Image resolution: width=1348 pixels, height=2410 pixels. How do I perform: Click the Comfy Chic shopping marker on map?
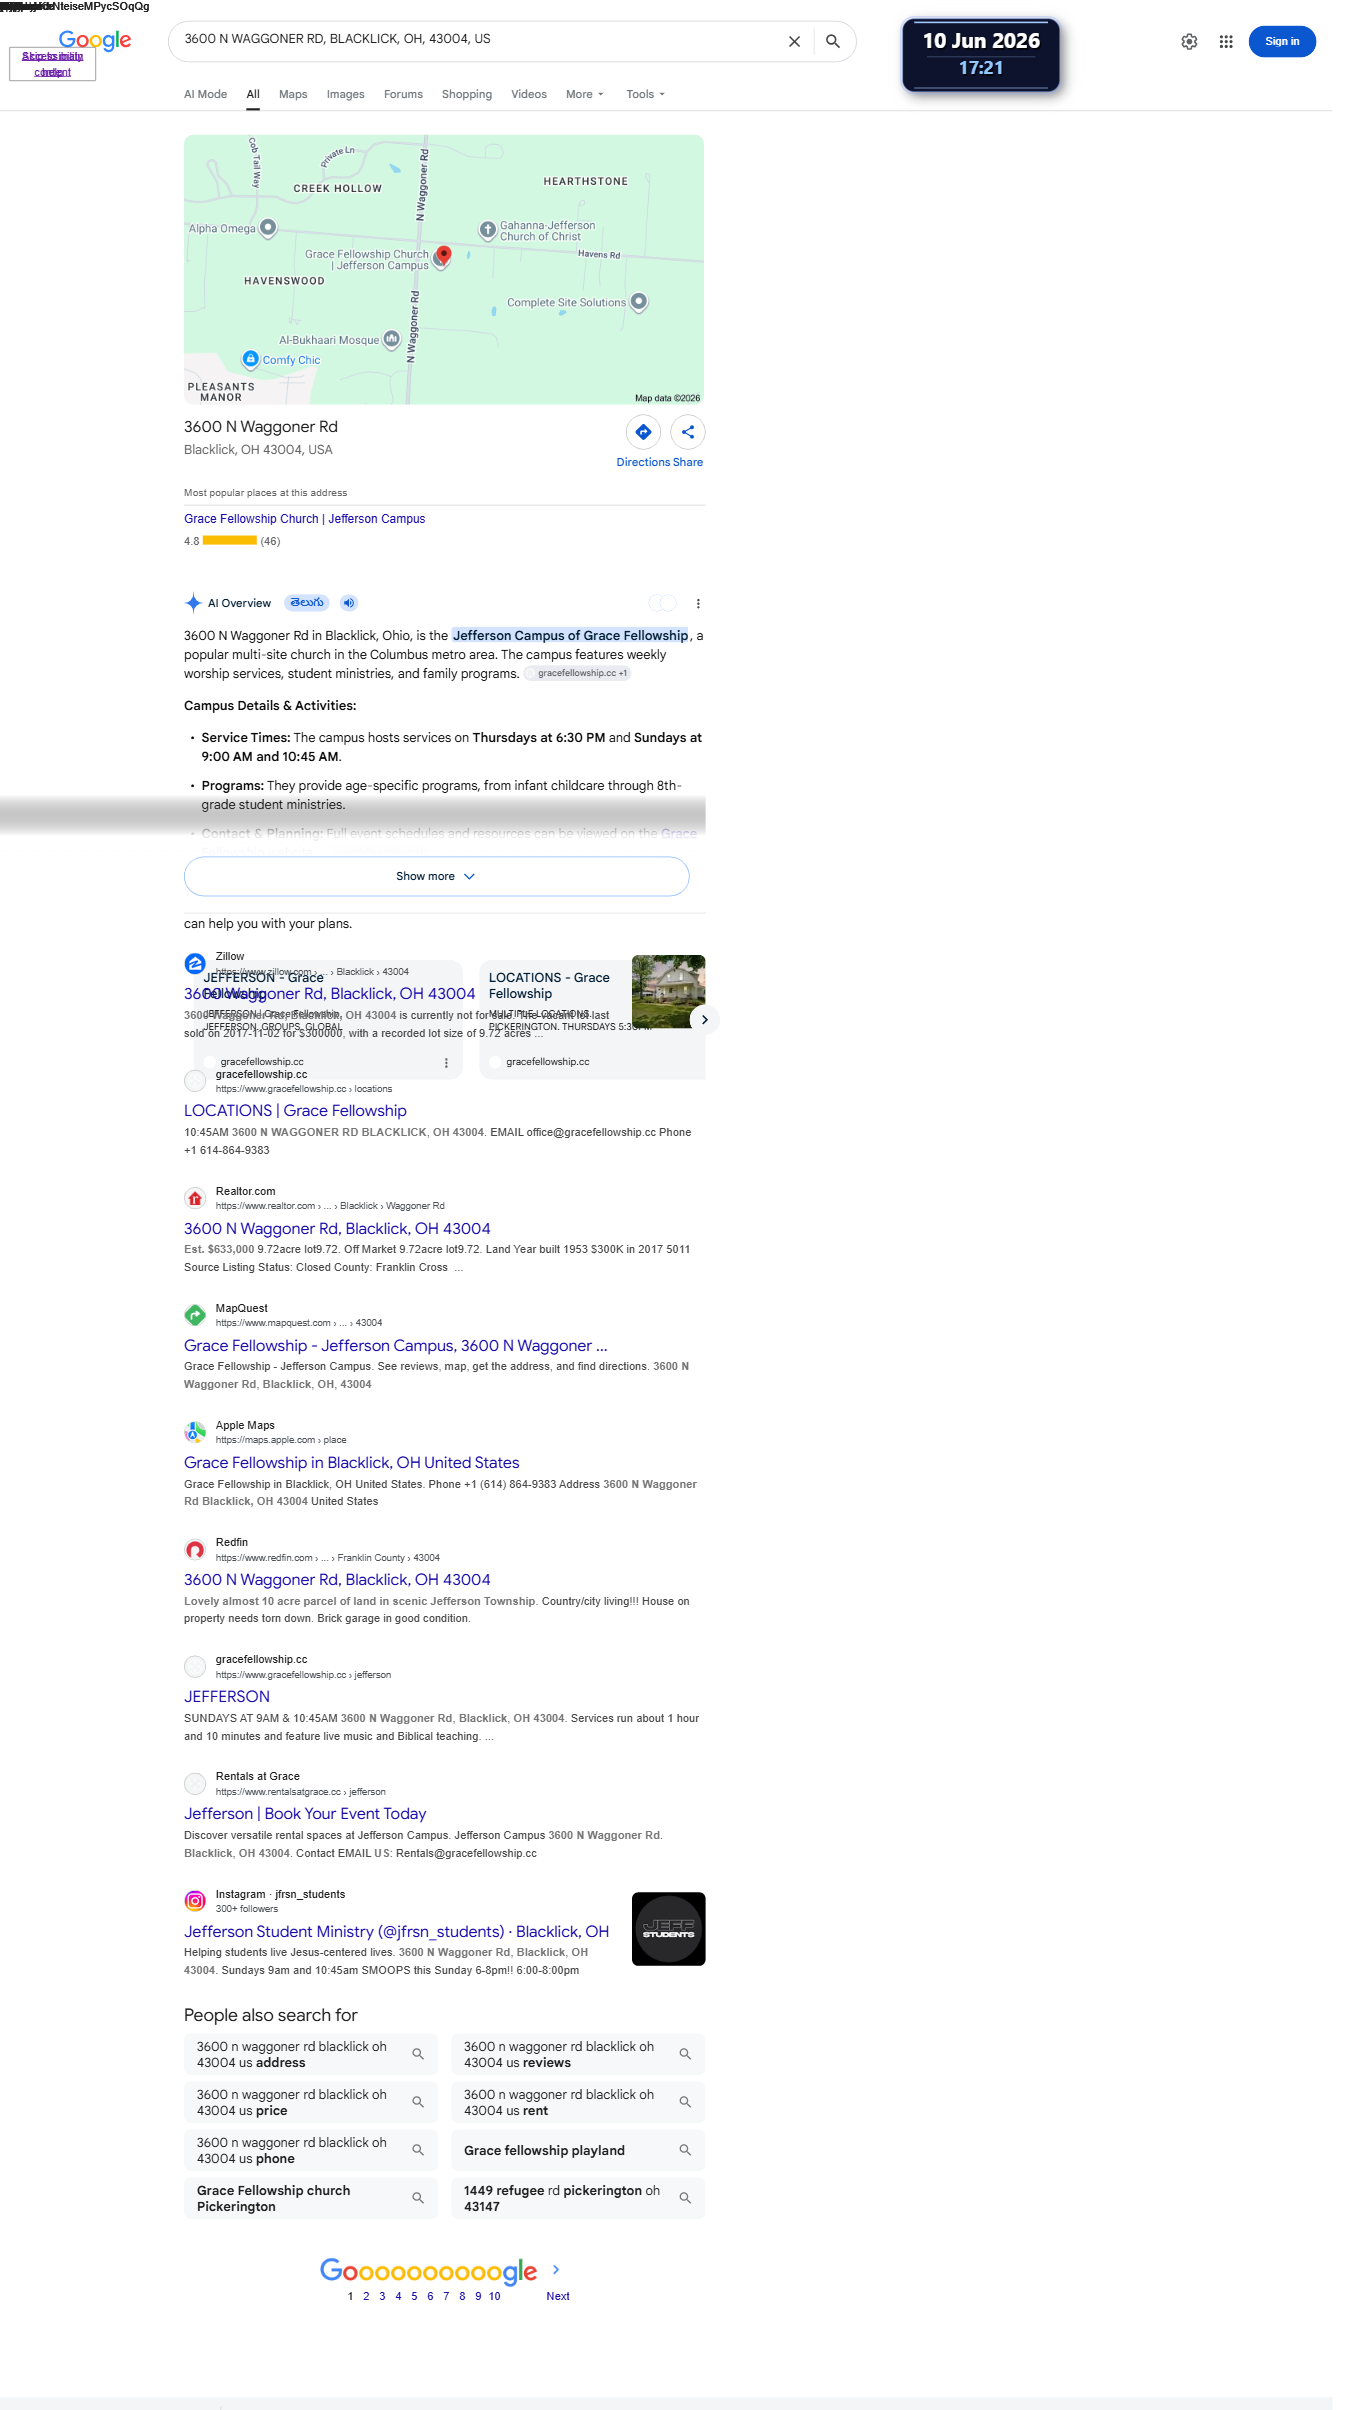click(x=251, y=359)
